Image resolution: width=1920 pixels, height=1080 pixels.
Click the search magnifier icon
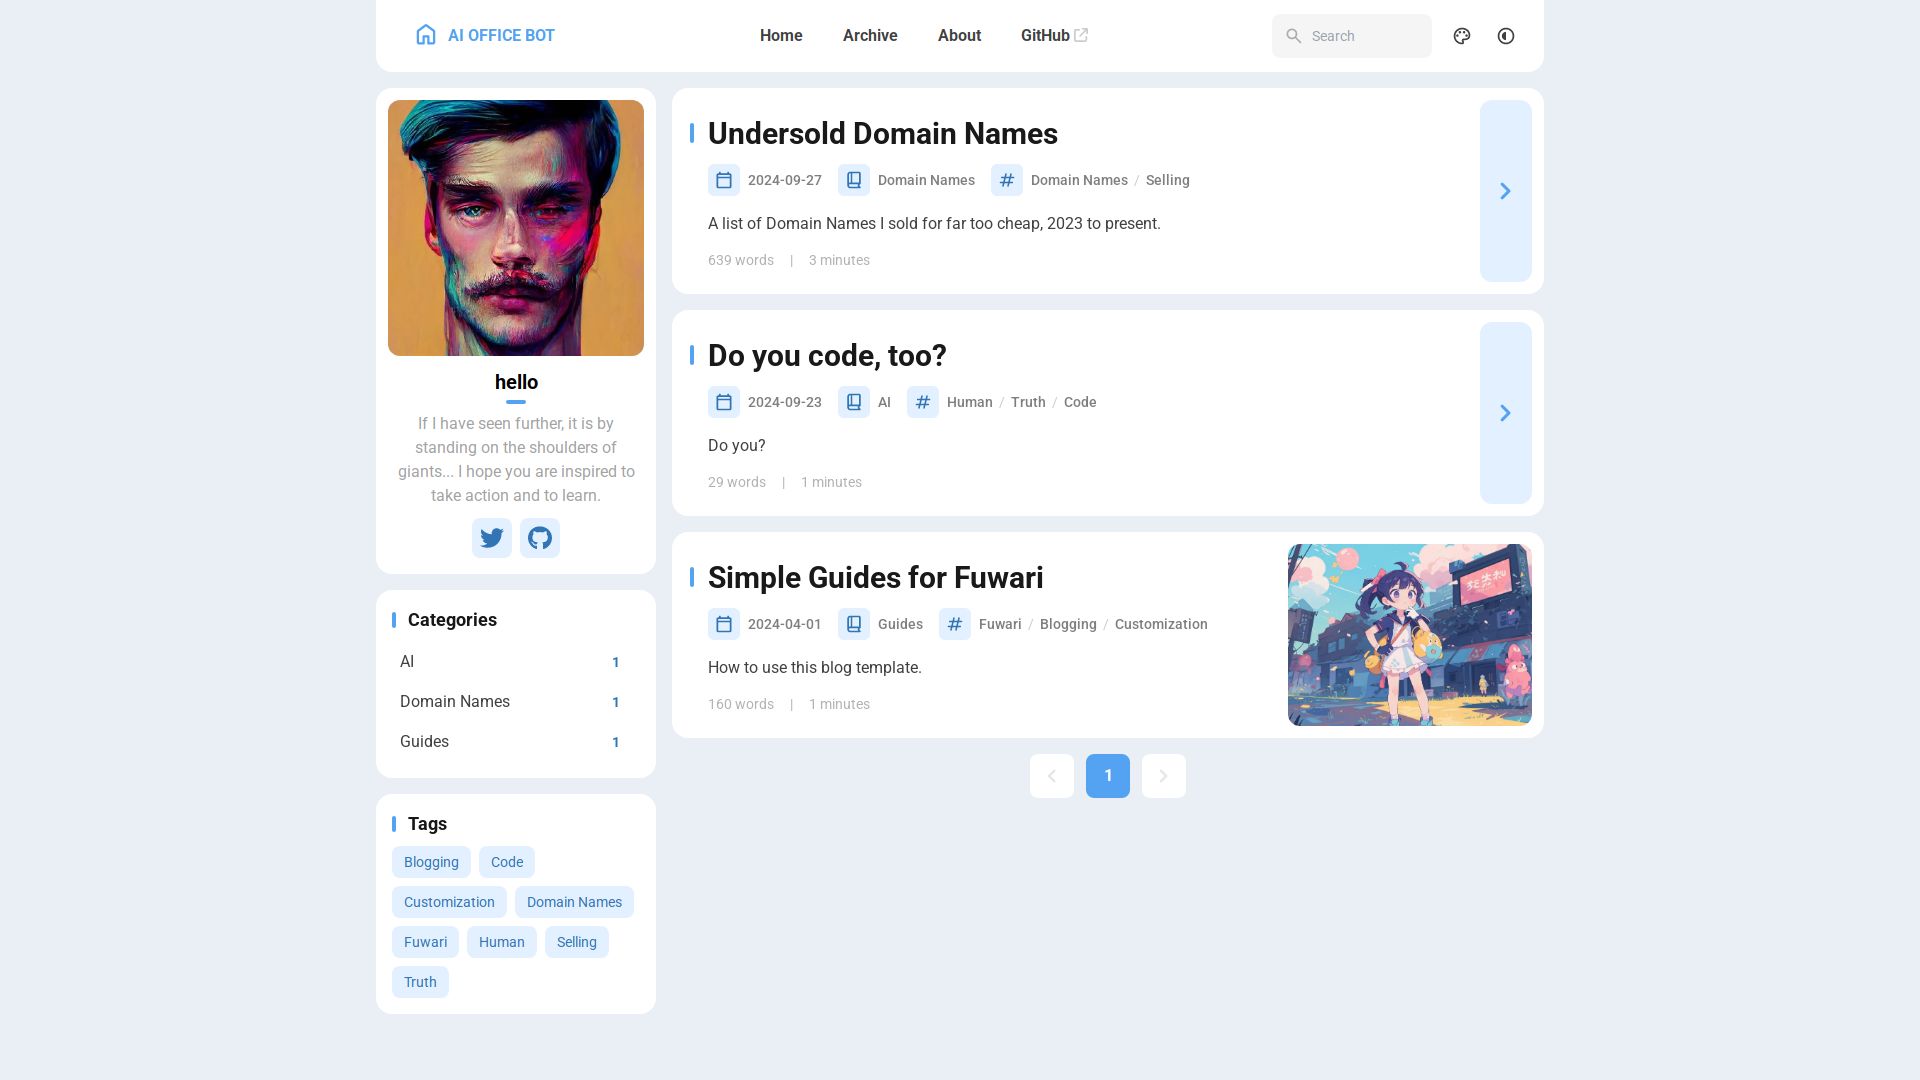pos(1294,36)
